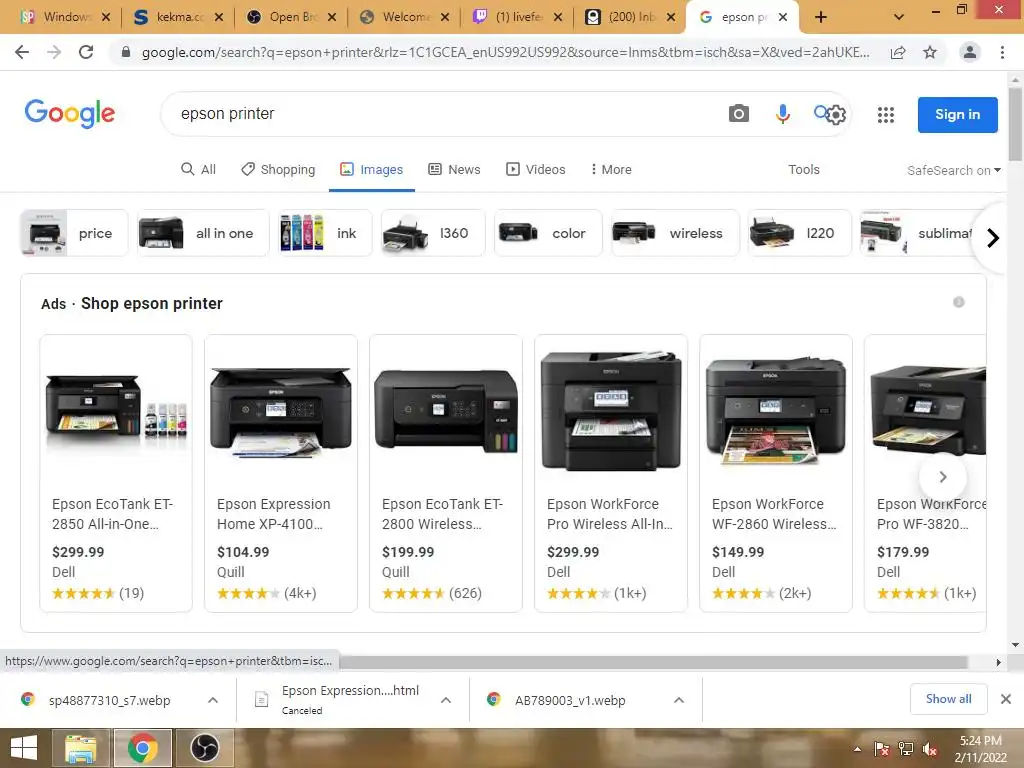Switch to the Shopping tab
Viewport: 1024px width, 768px height.
coord(278,169)
